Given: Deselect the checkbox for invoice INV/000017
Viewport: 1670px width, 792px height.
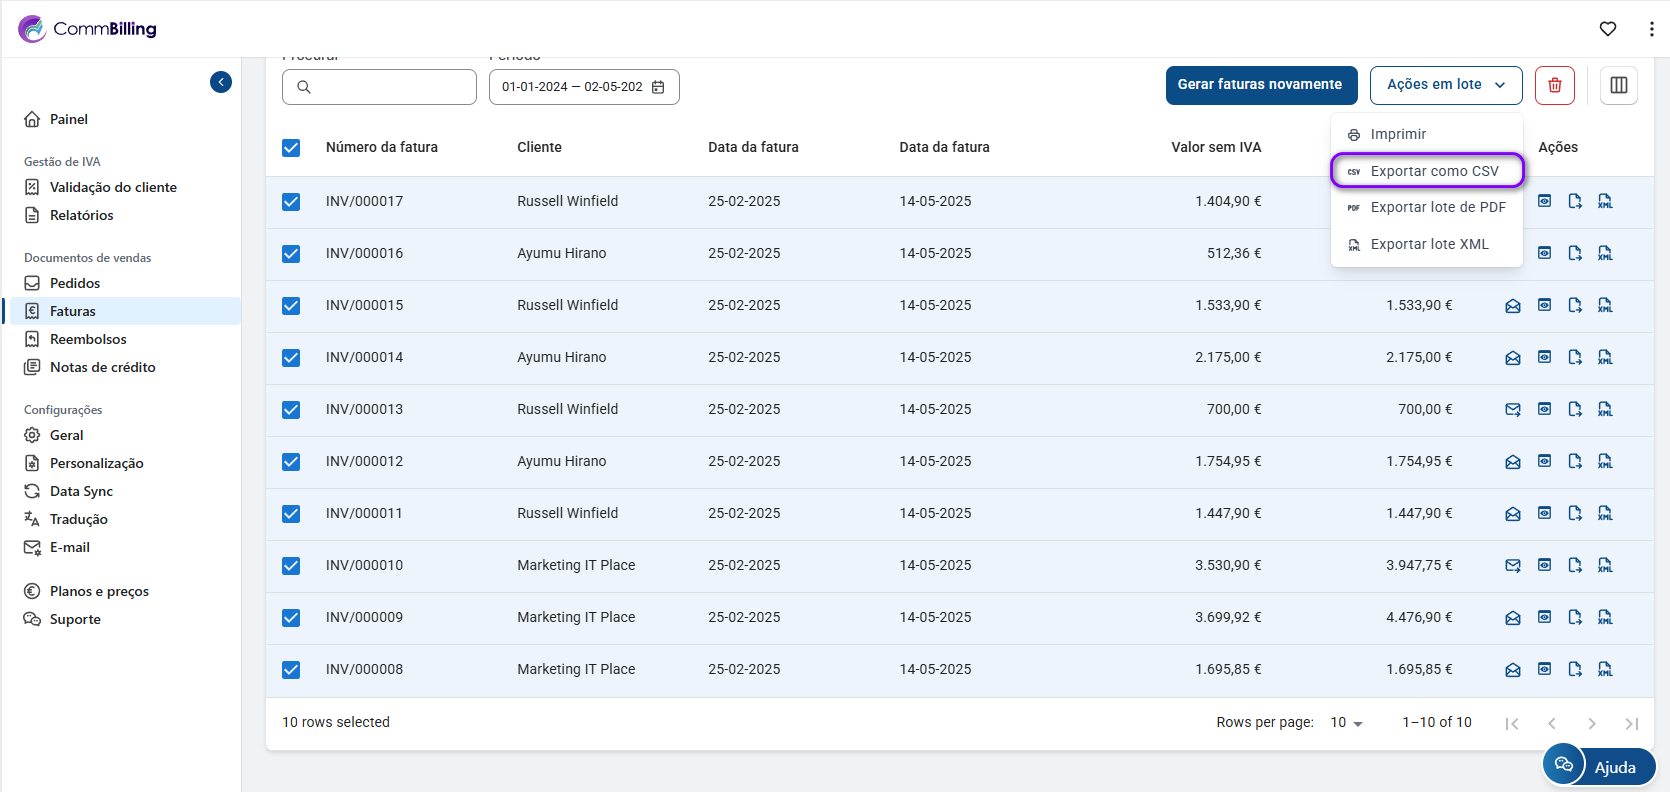Looking at the screenshot, I should coord(291,202).
